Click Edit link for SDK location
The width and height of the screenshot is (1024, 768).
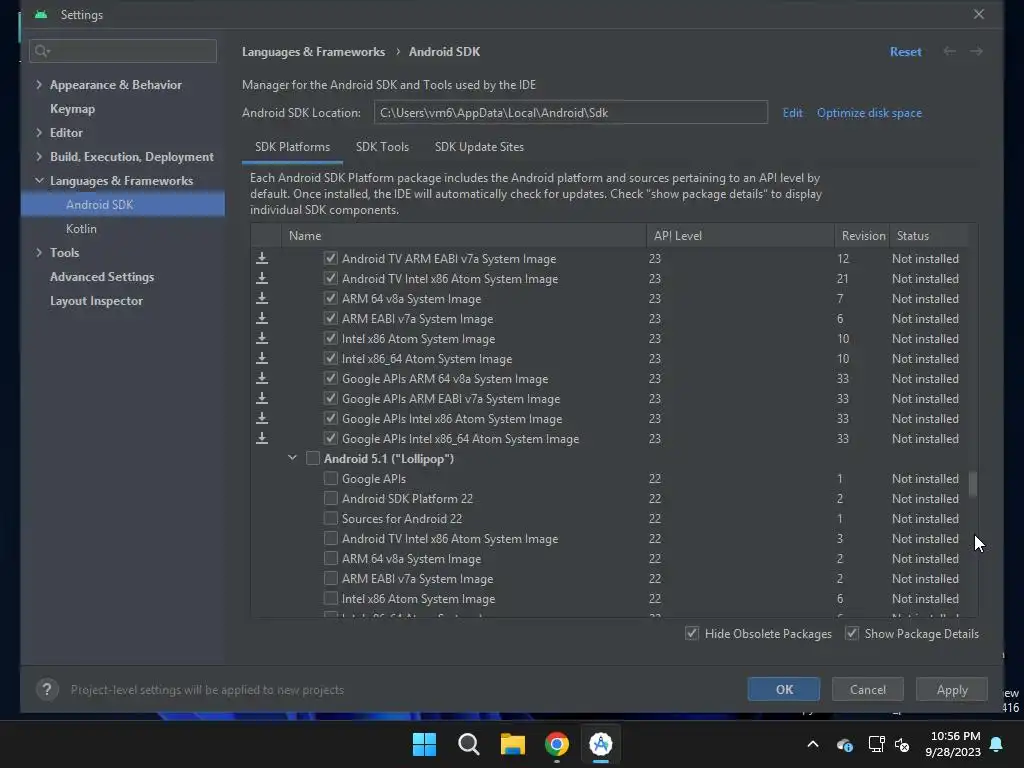792,113
